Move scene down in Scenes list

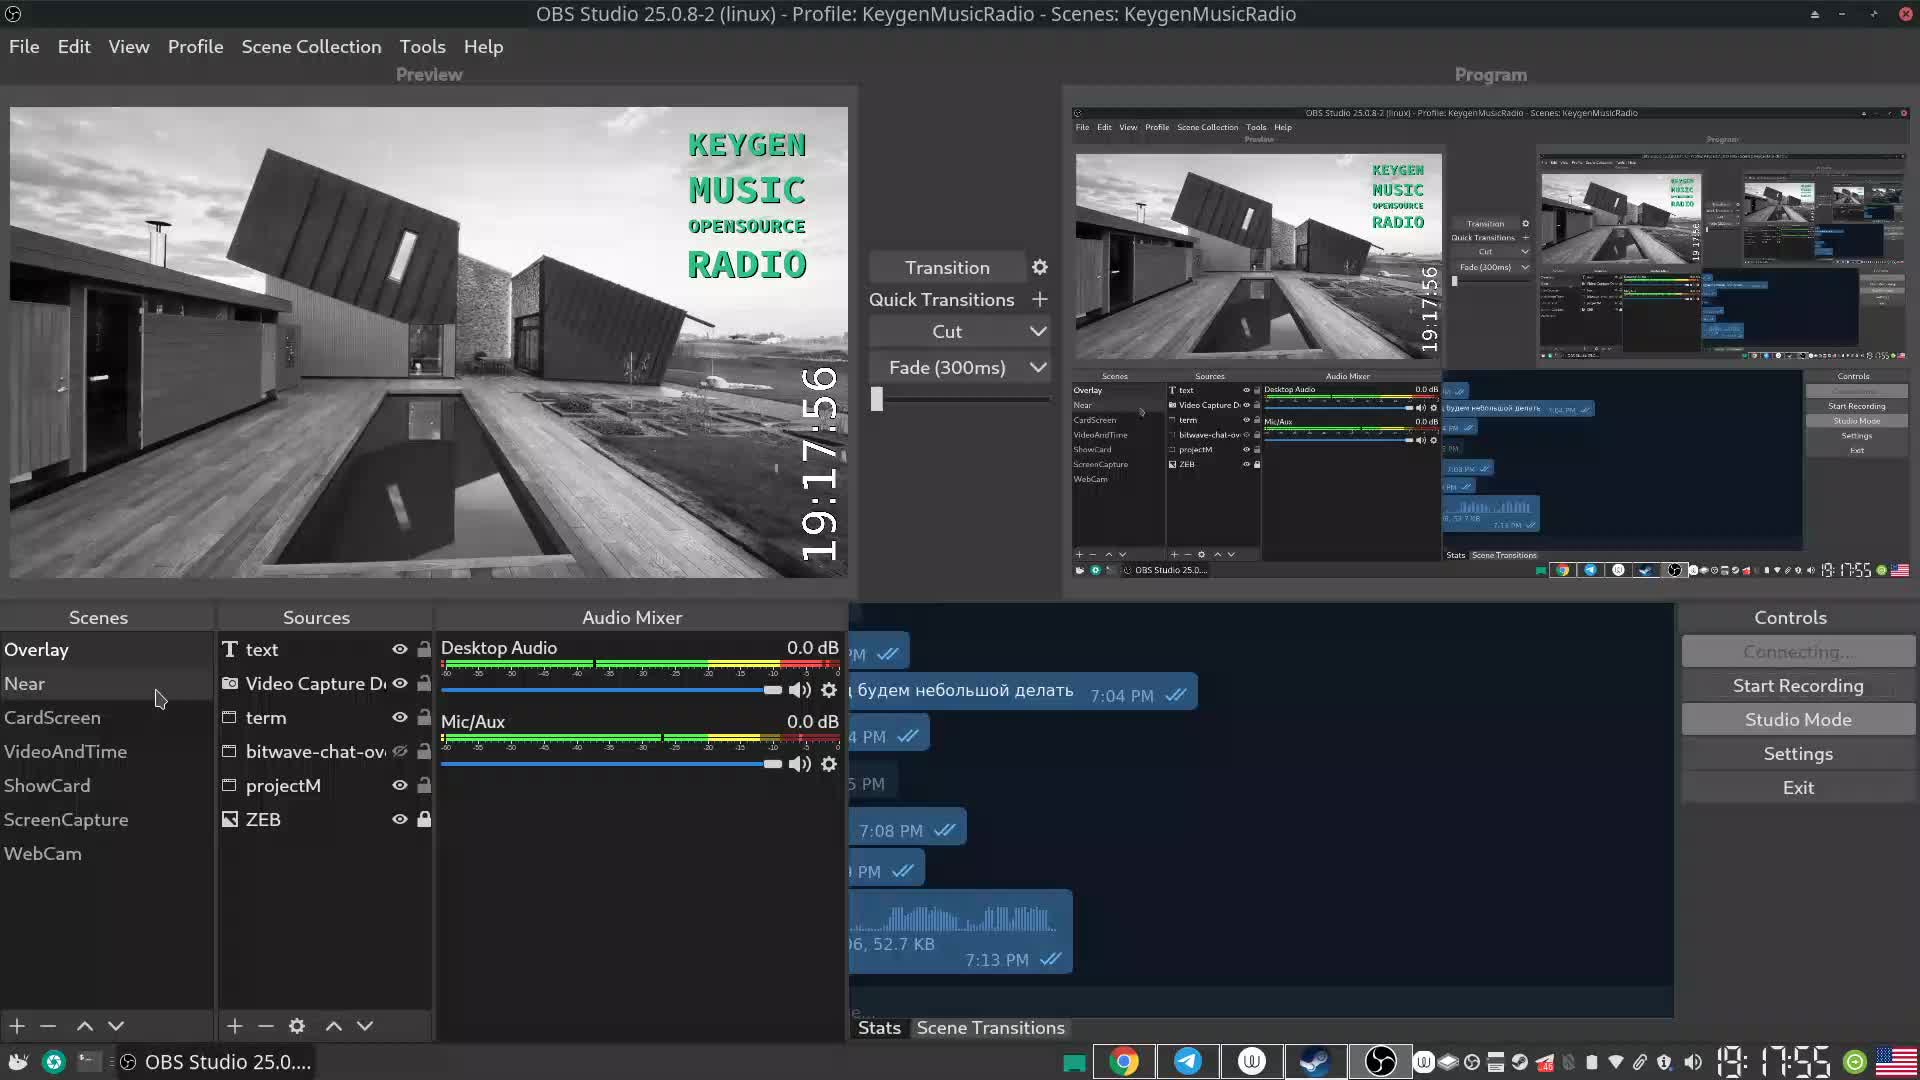[116, 1025]
